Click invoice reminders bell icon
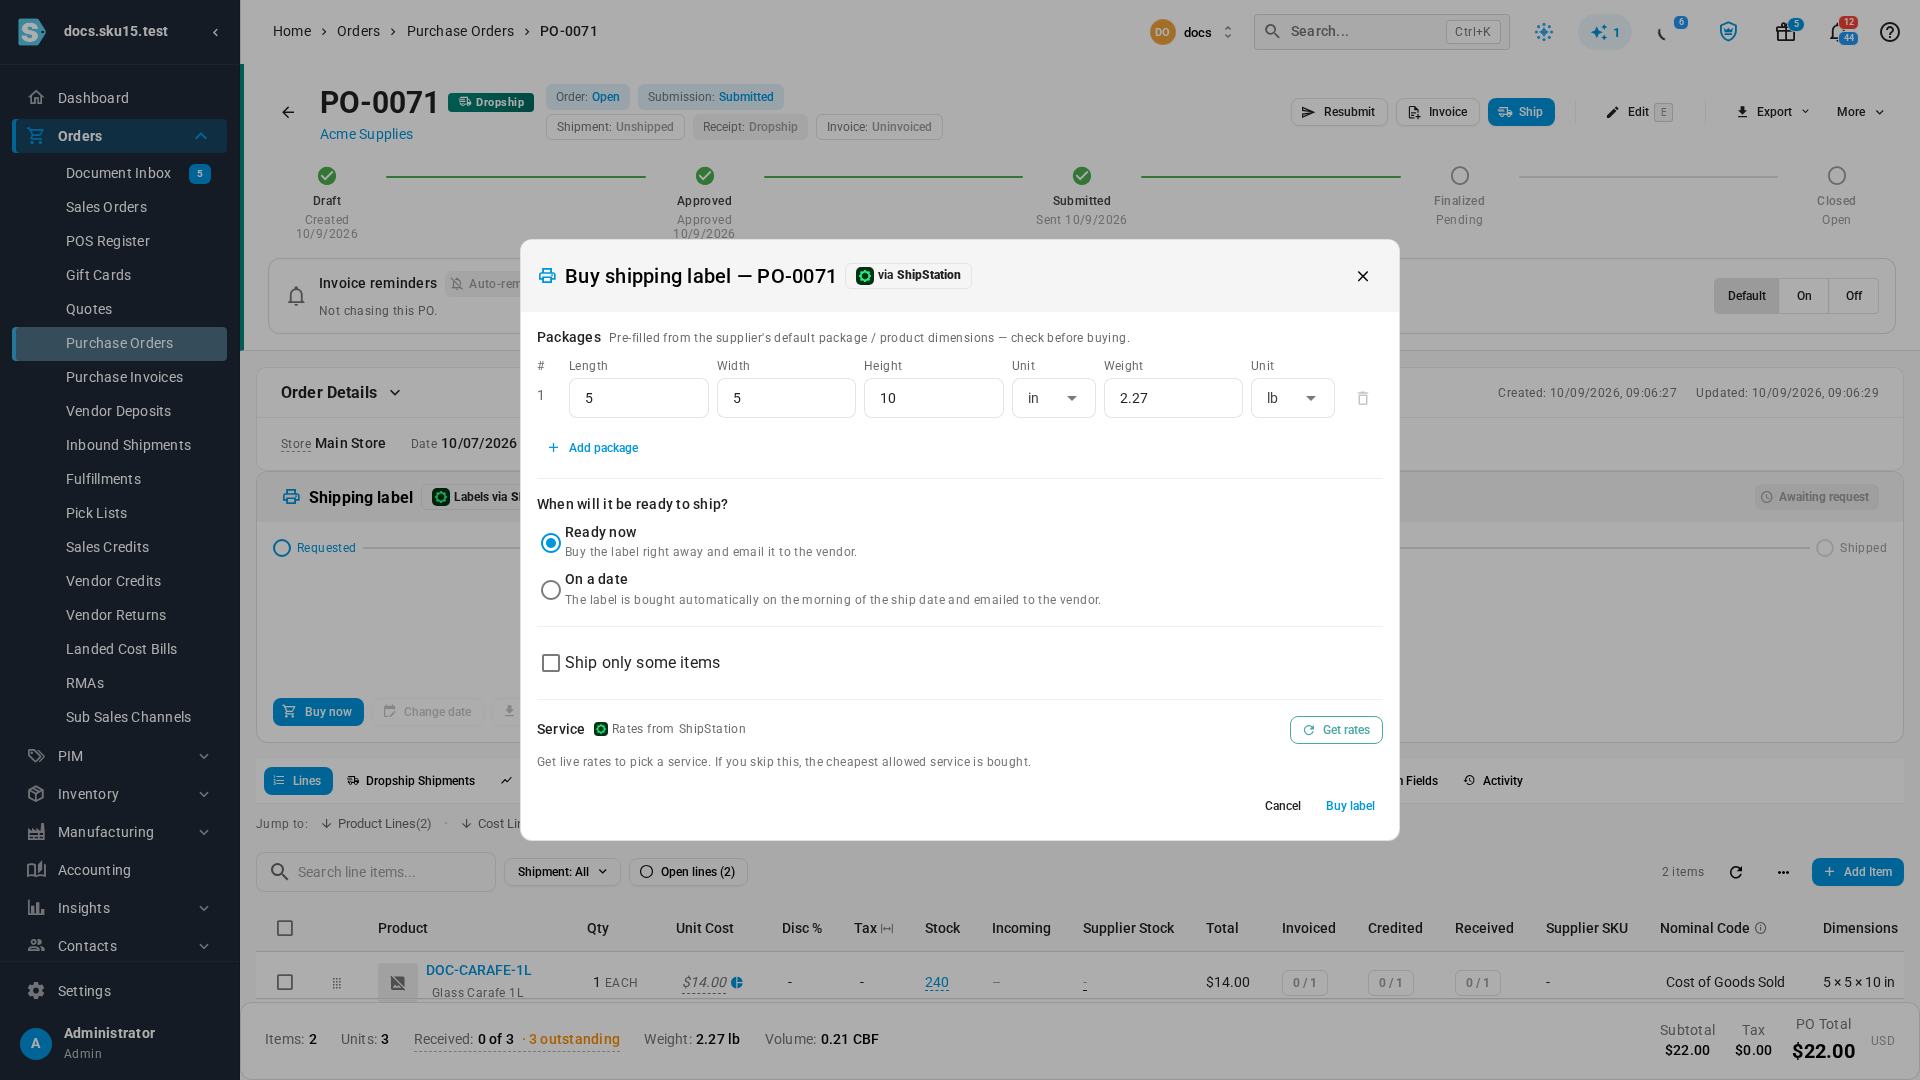Screen dimensions: 1920x1080 coord(296,296)
